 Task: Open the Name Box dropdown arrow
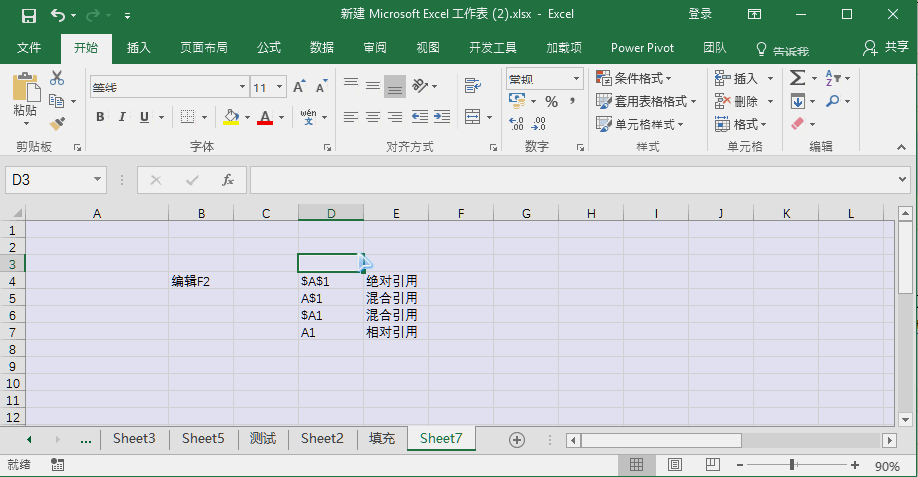coord(97,179)
